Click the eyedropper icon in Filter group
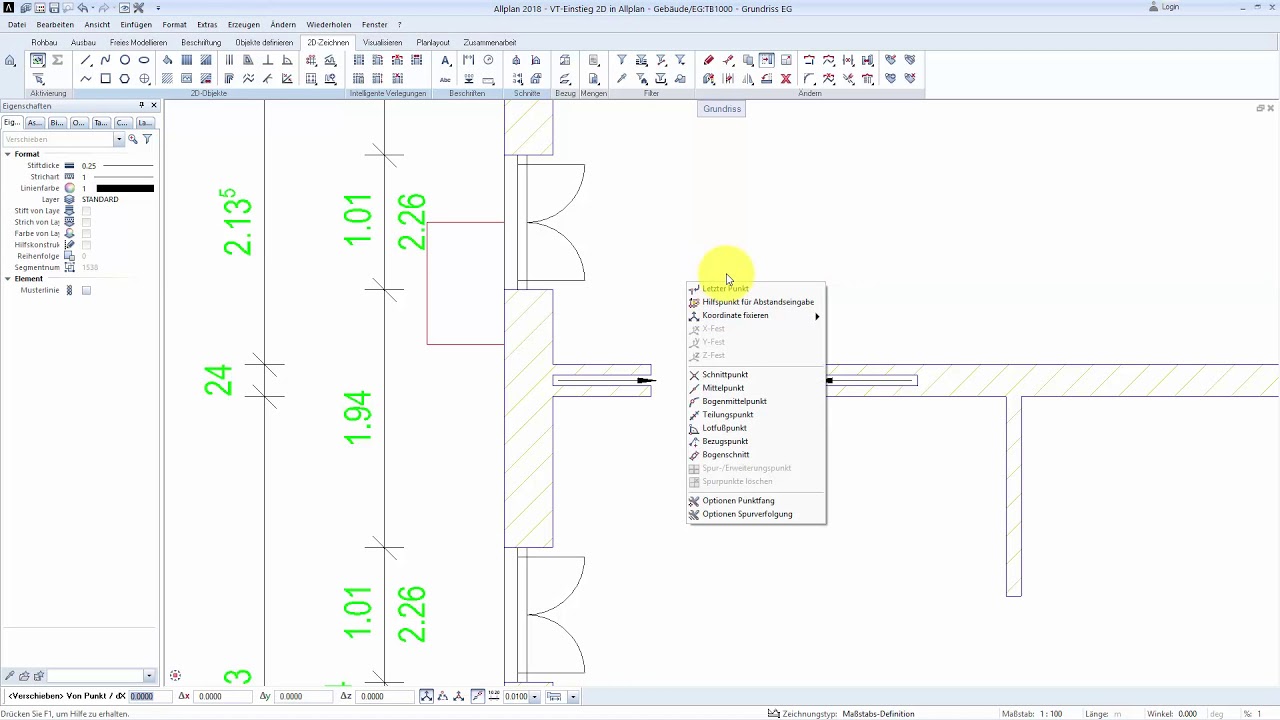Image resolution: width=1280 pixels, height=720 pixels. coord(622,79)
